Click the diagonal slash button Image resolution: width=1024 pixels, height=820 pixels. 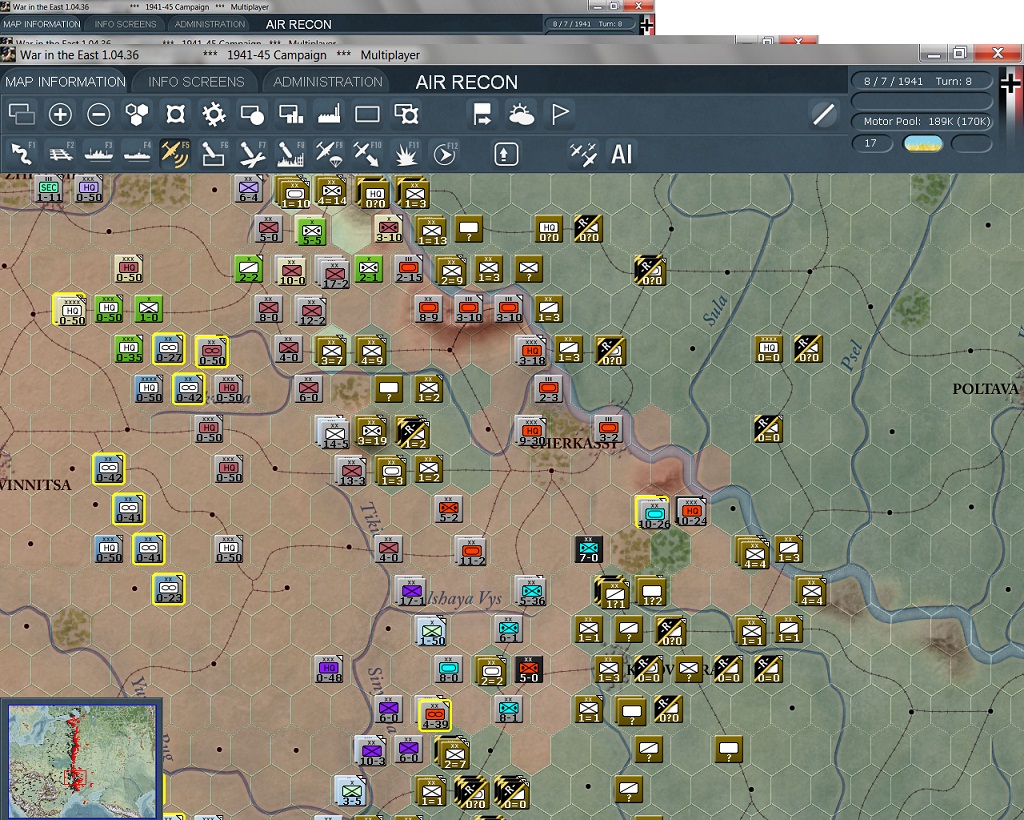824,115
